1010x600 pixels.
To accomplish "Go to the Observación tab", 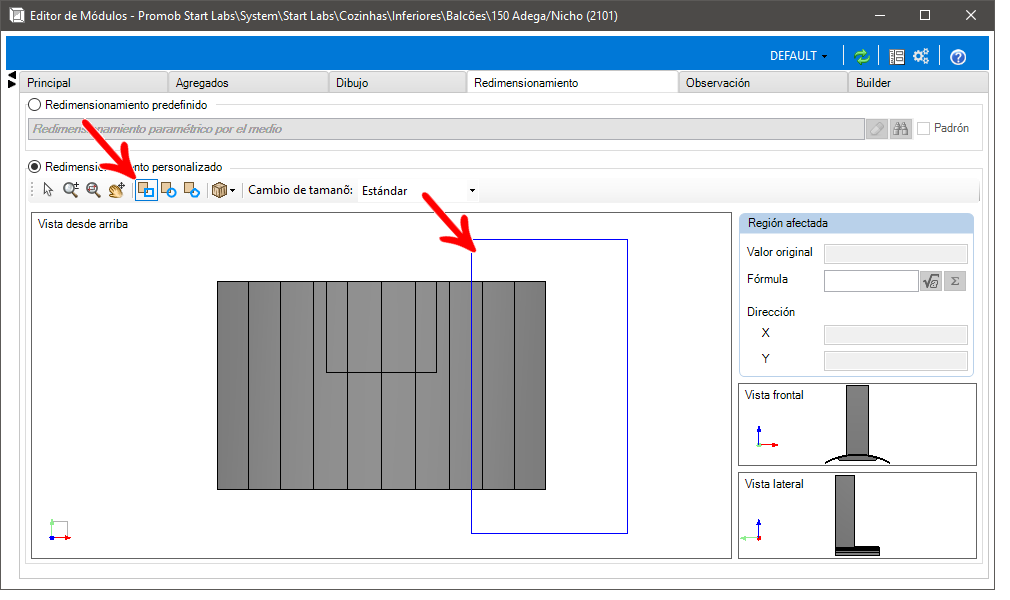I will pyautogui.click(x=763, y=82).
